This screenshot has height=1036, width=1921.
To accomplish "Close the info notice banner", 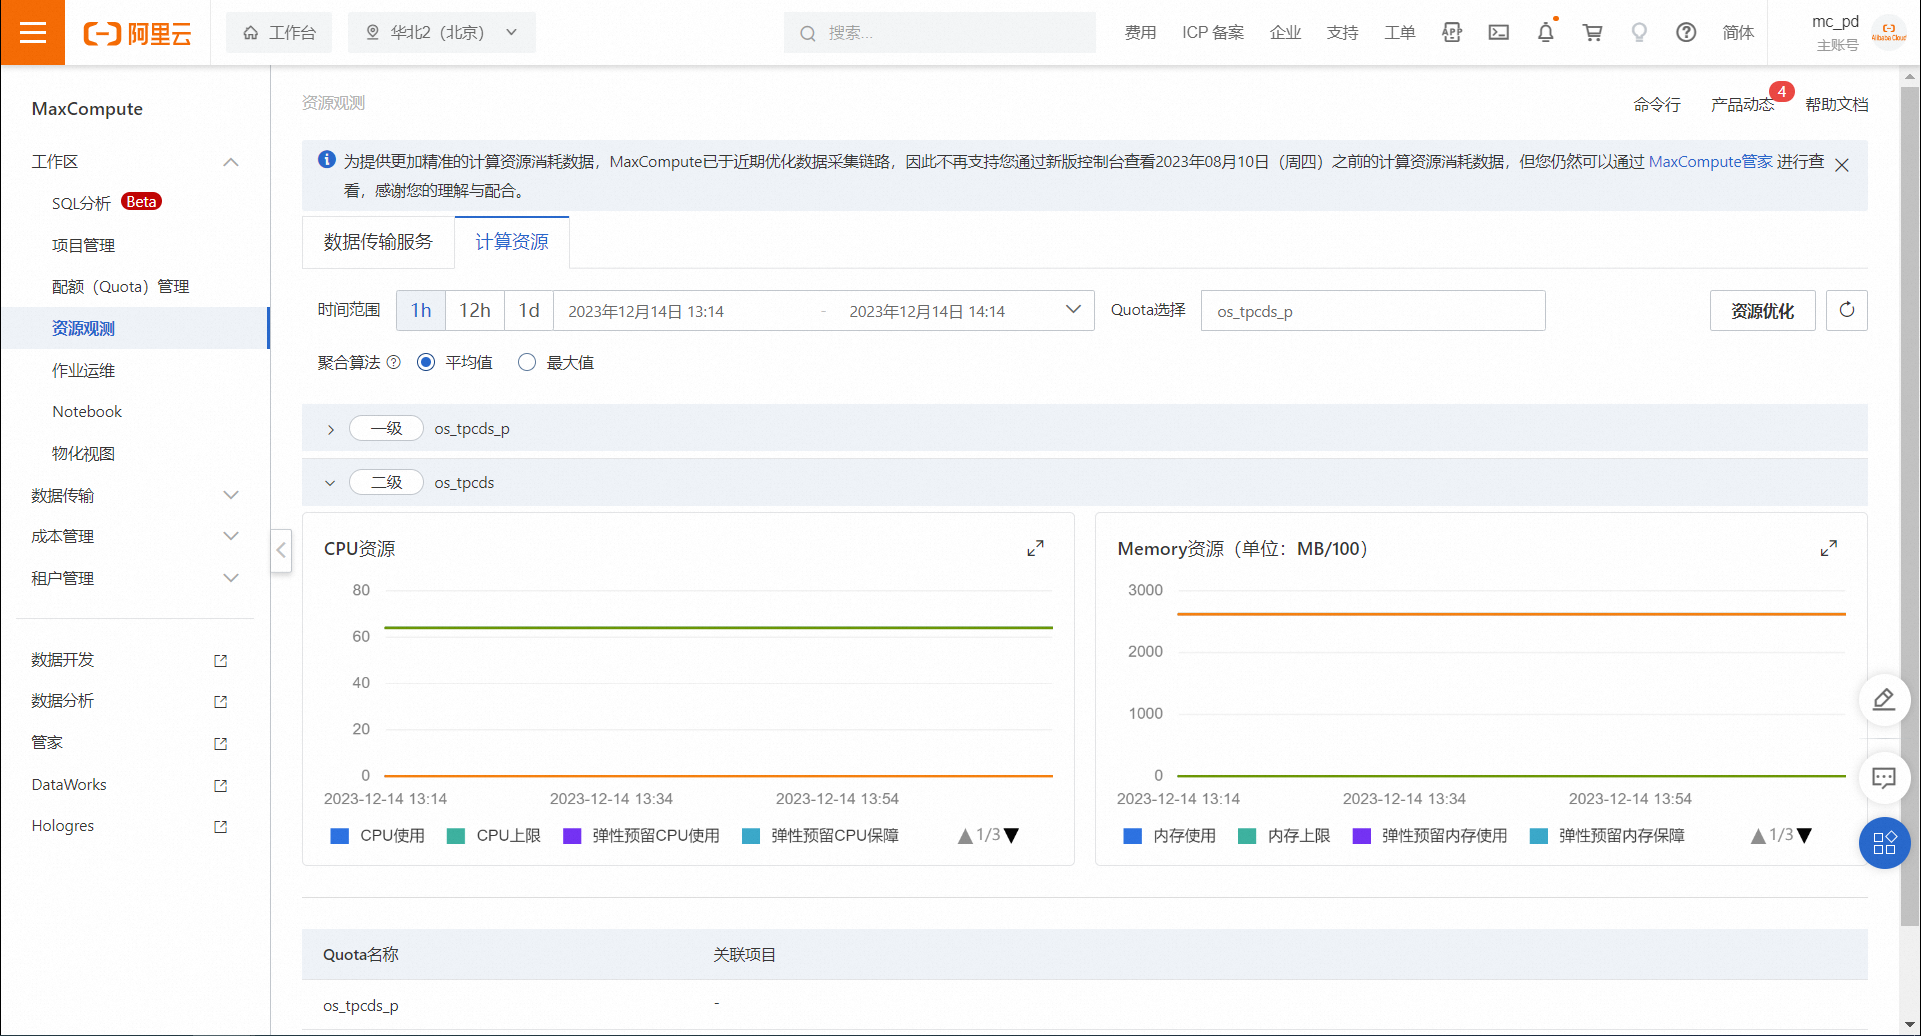I will click(1842, 165).
